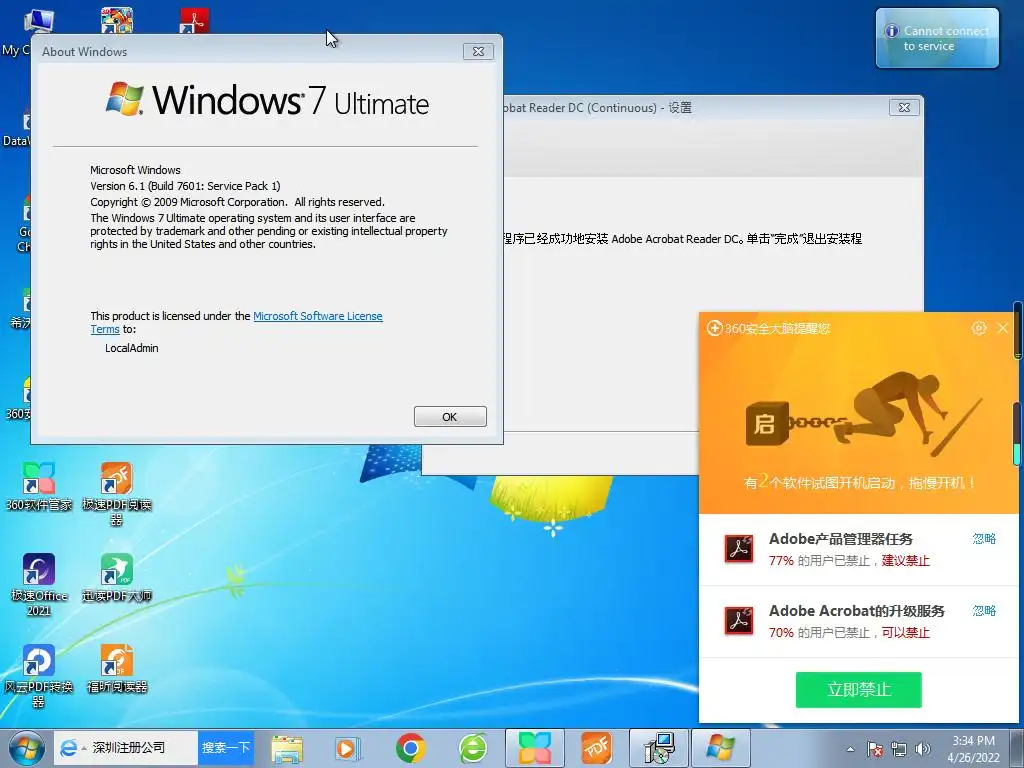This screenshot has width=1024, height=768.
Task: Click the 建议禁止 text for Adobe产品管理器
Action: (x=905, y=560)
